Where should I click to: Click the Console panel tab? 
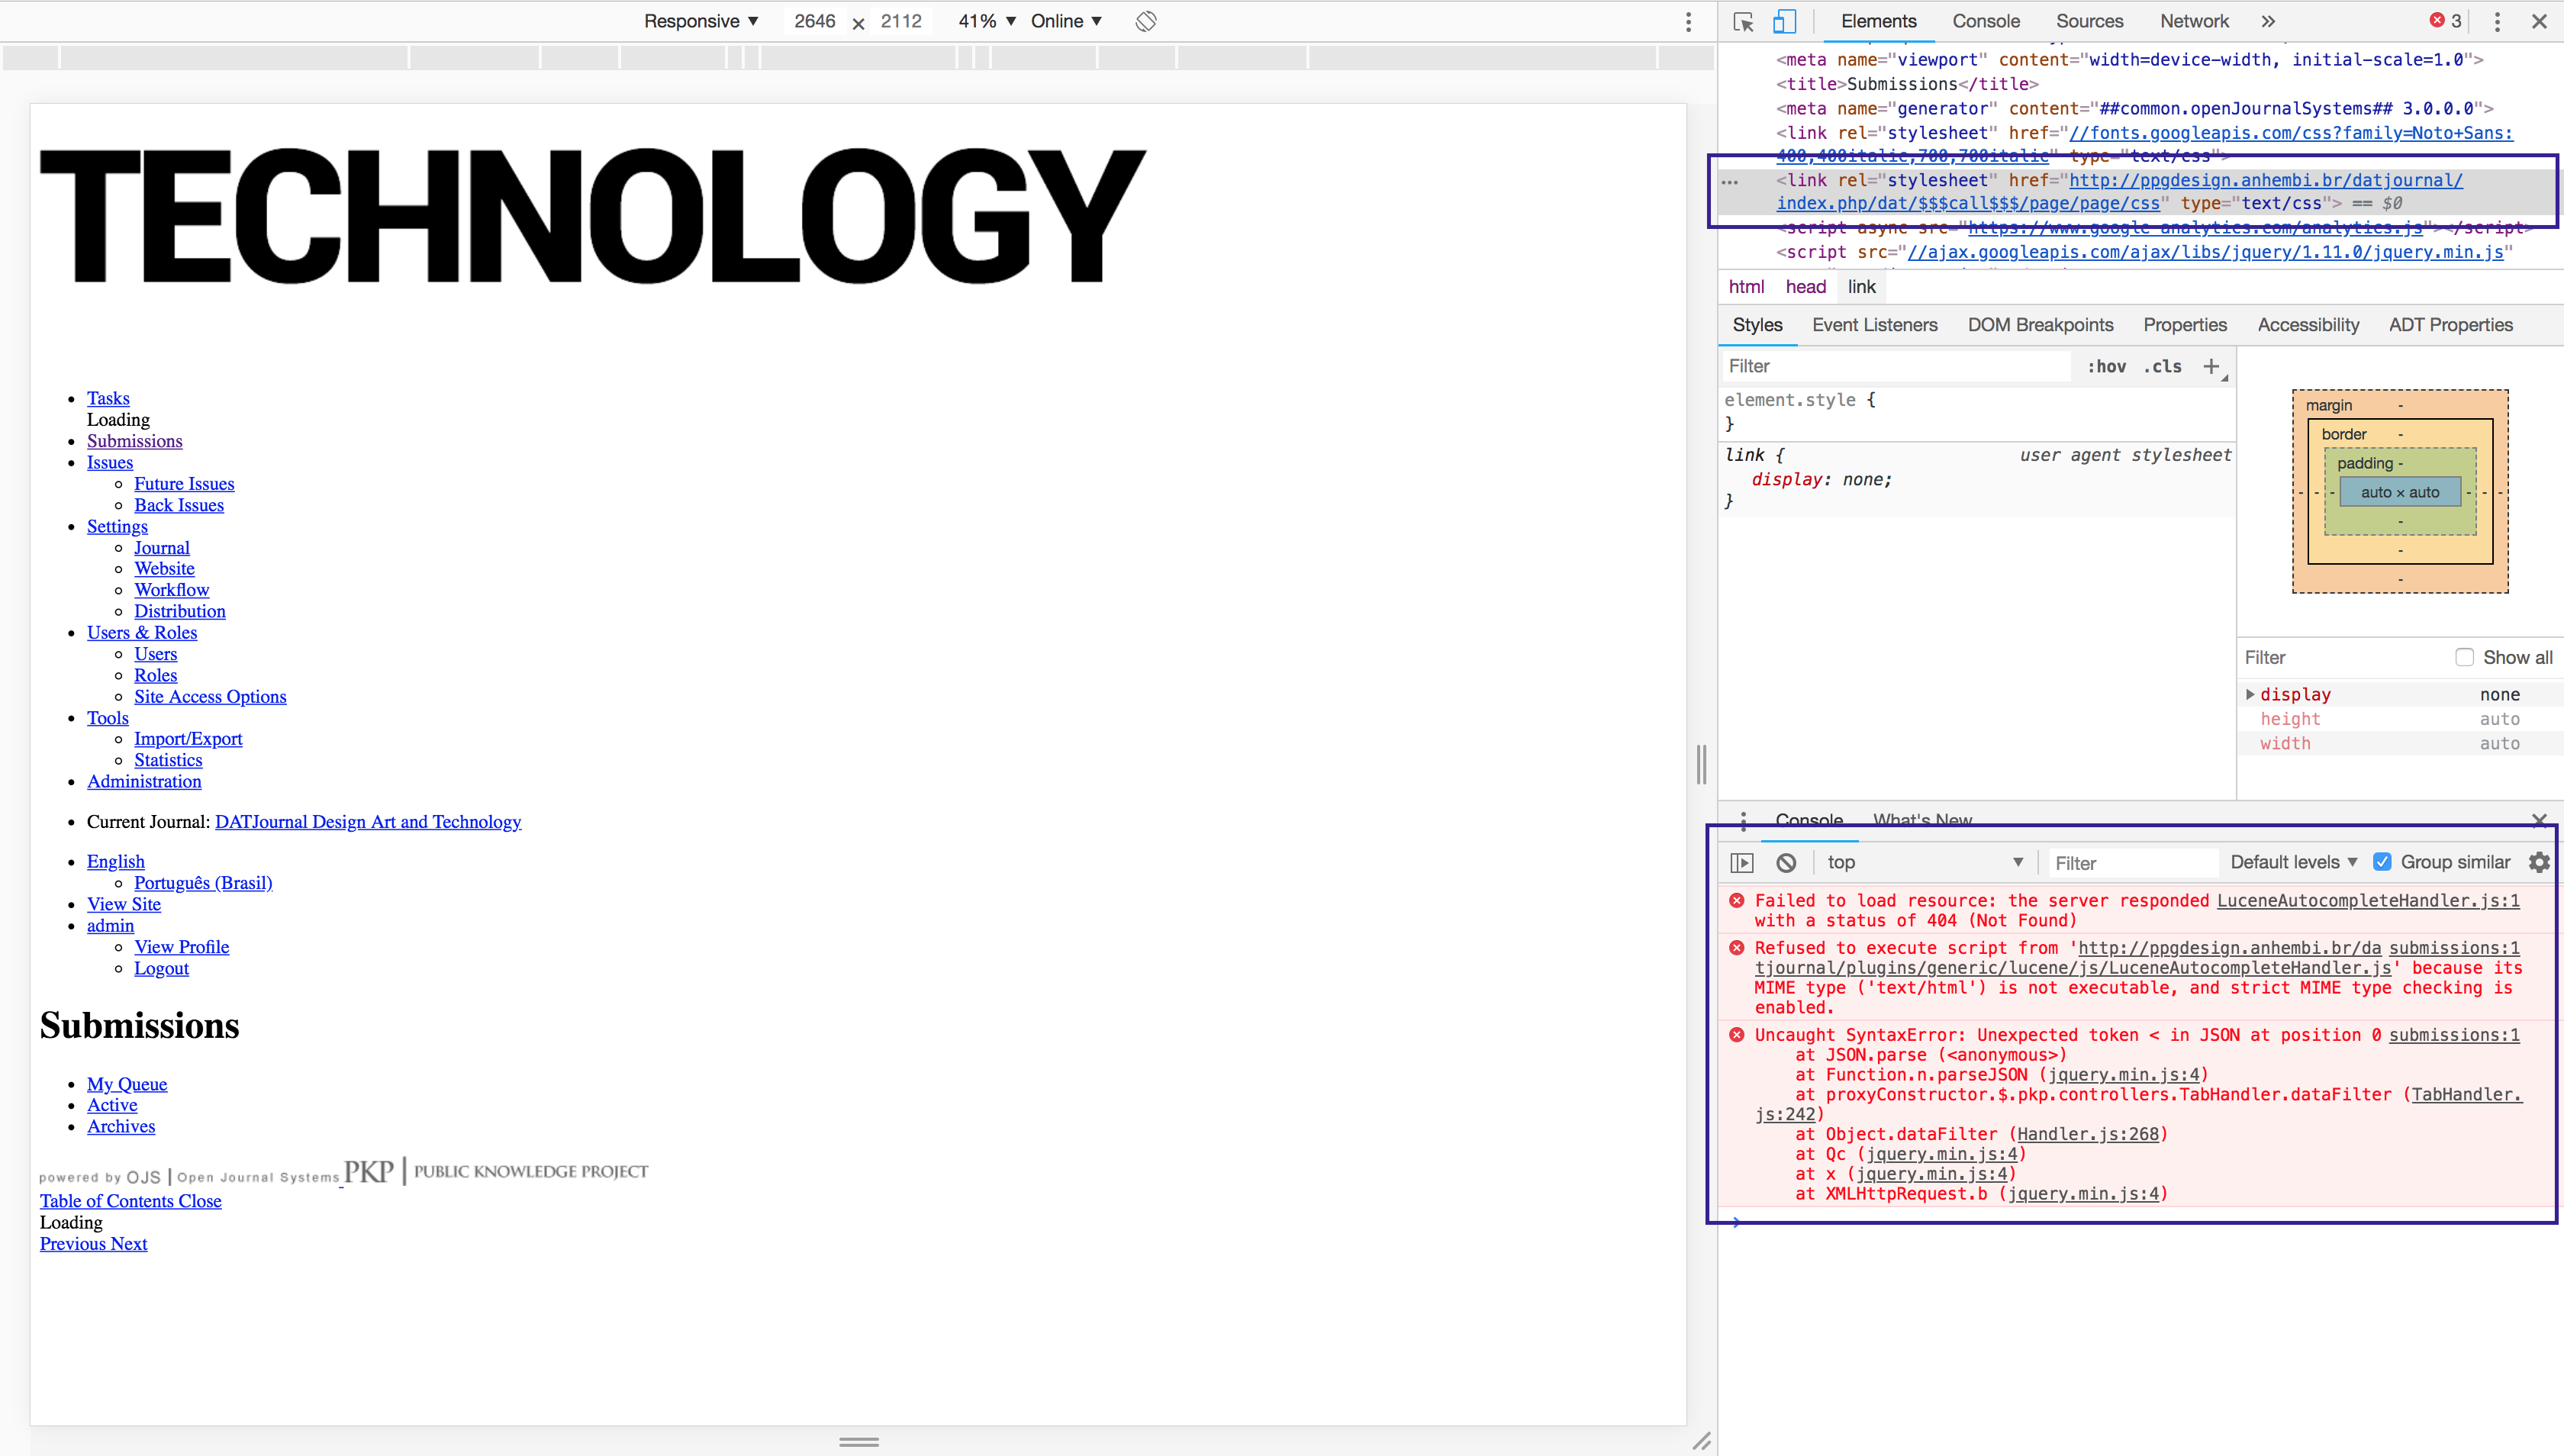coord(1809,820)
